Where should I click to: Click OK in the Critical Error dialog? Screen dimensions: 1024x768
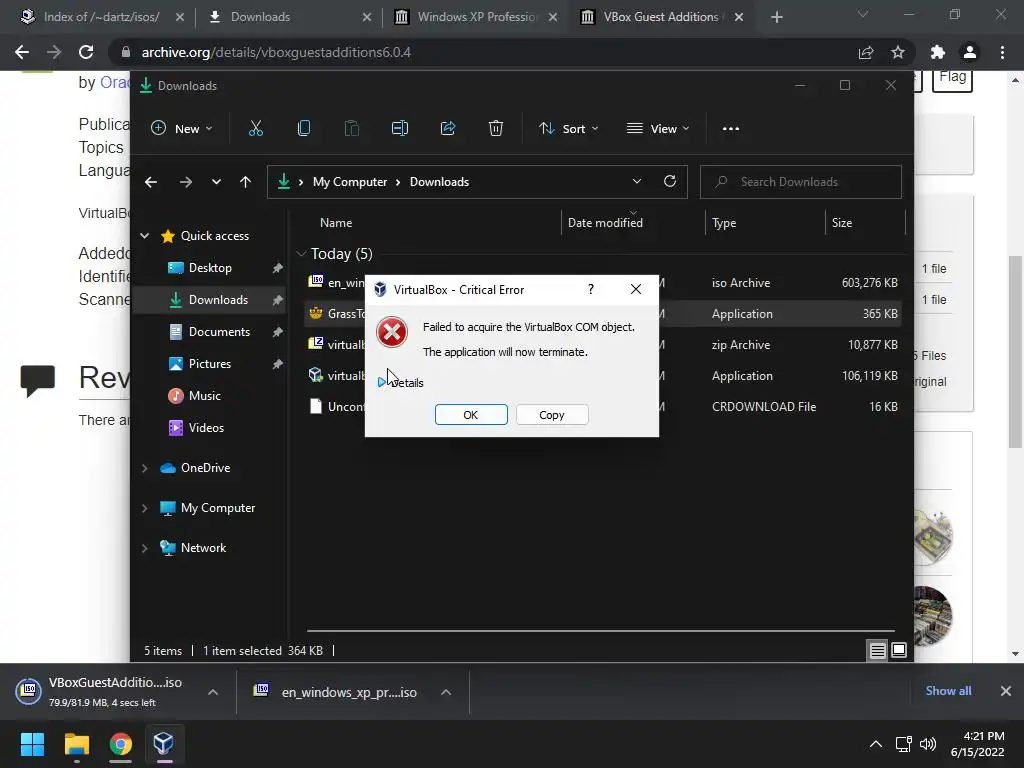(471, 415)
